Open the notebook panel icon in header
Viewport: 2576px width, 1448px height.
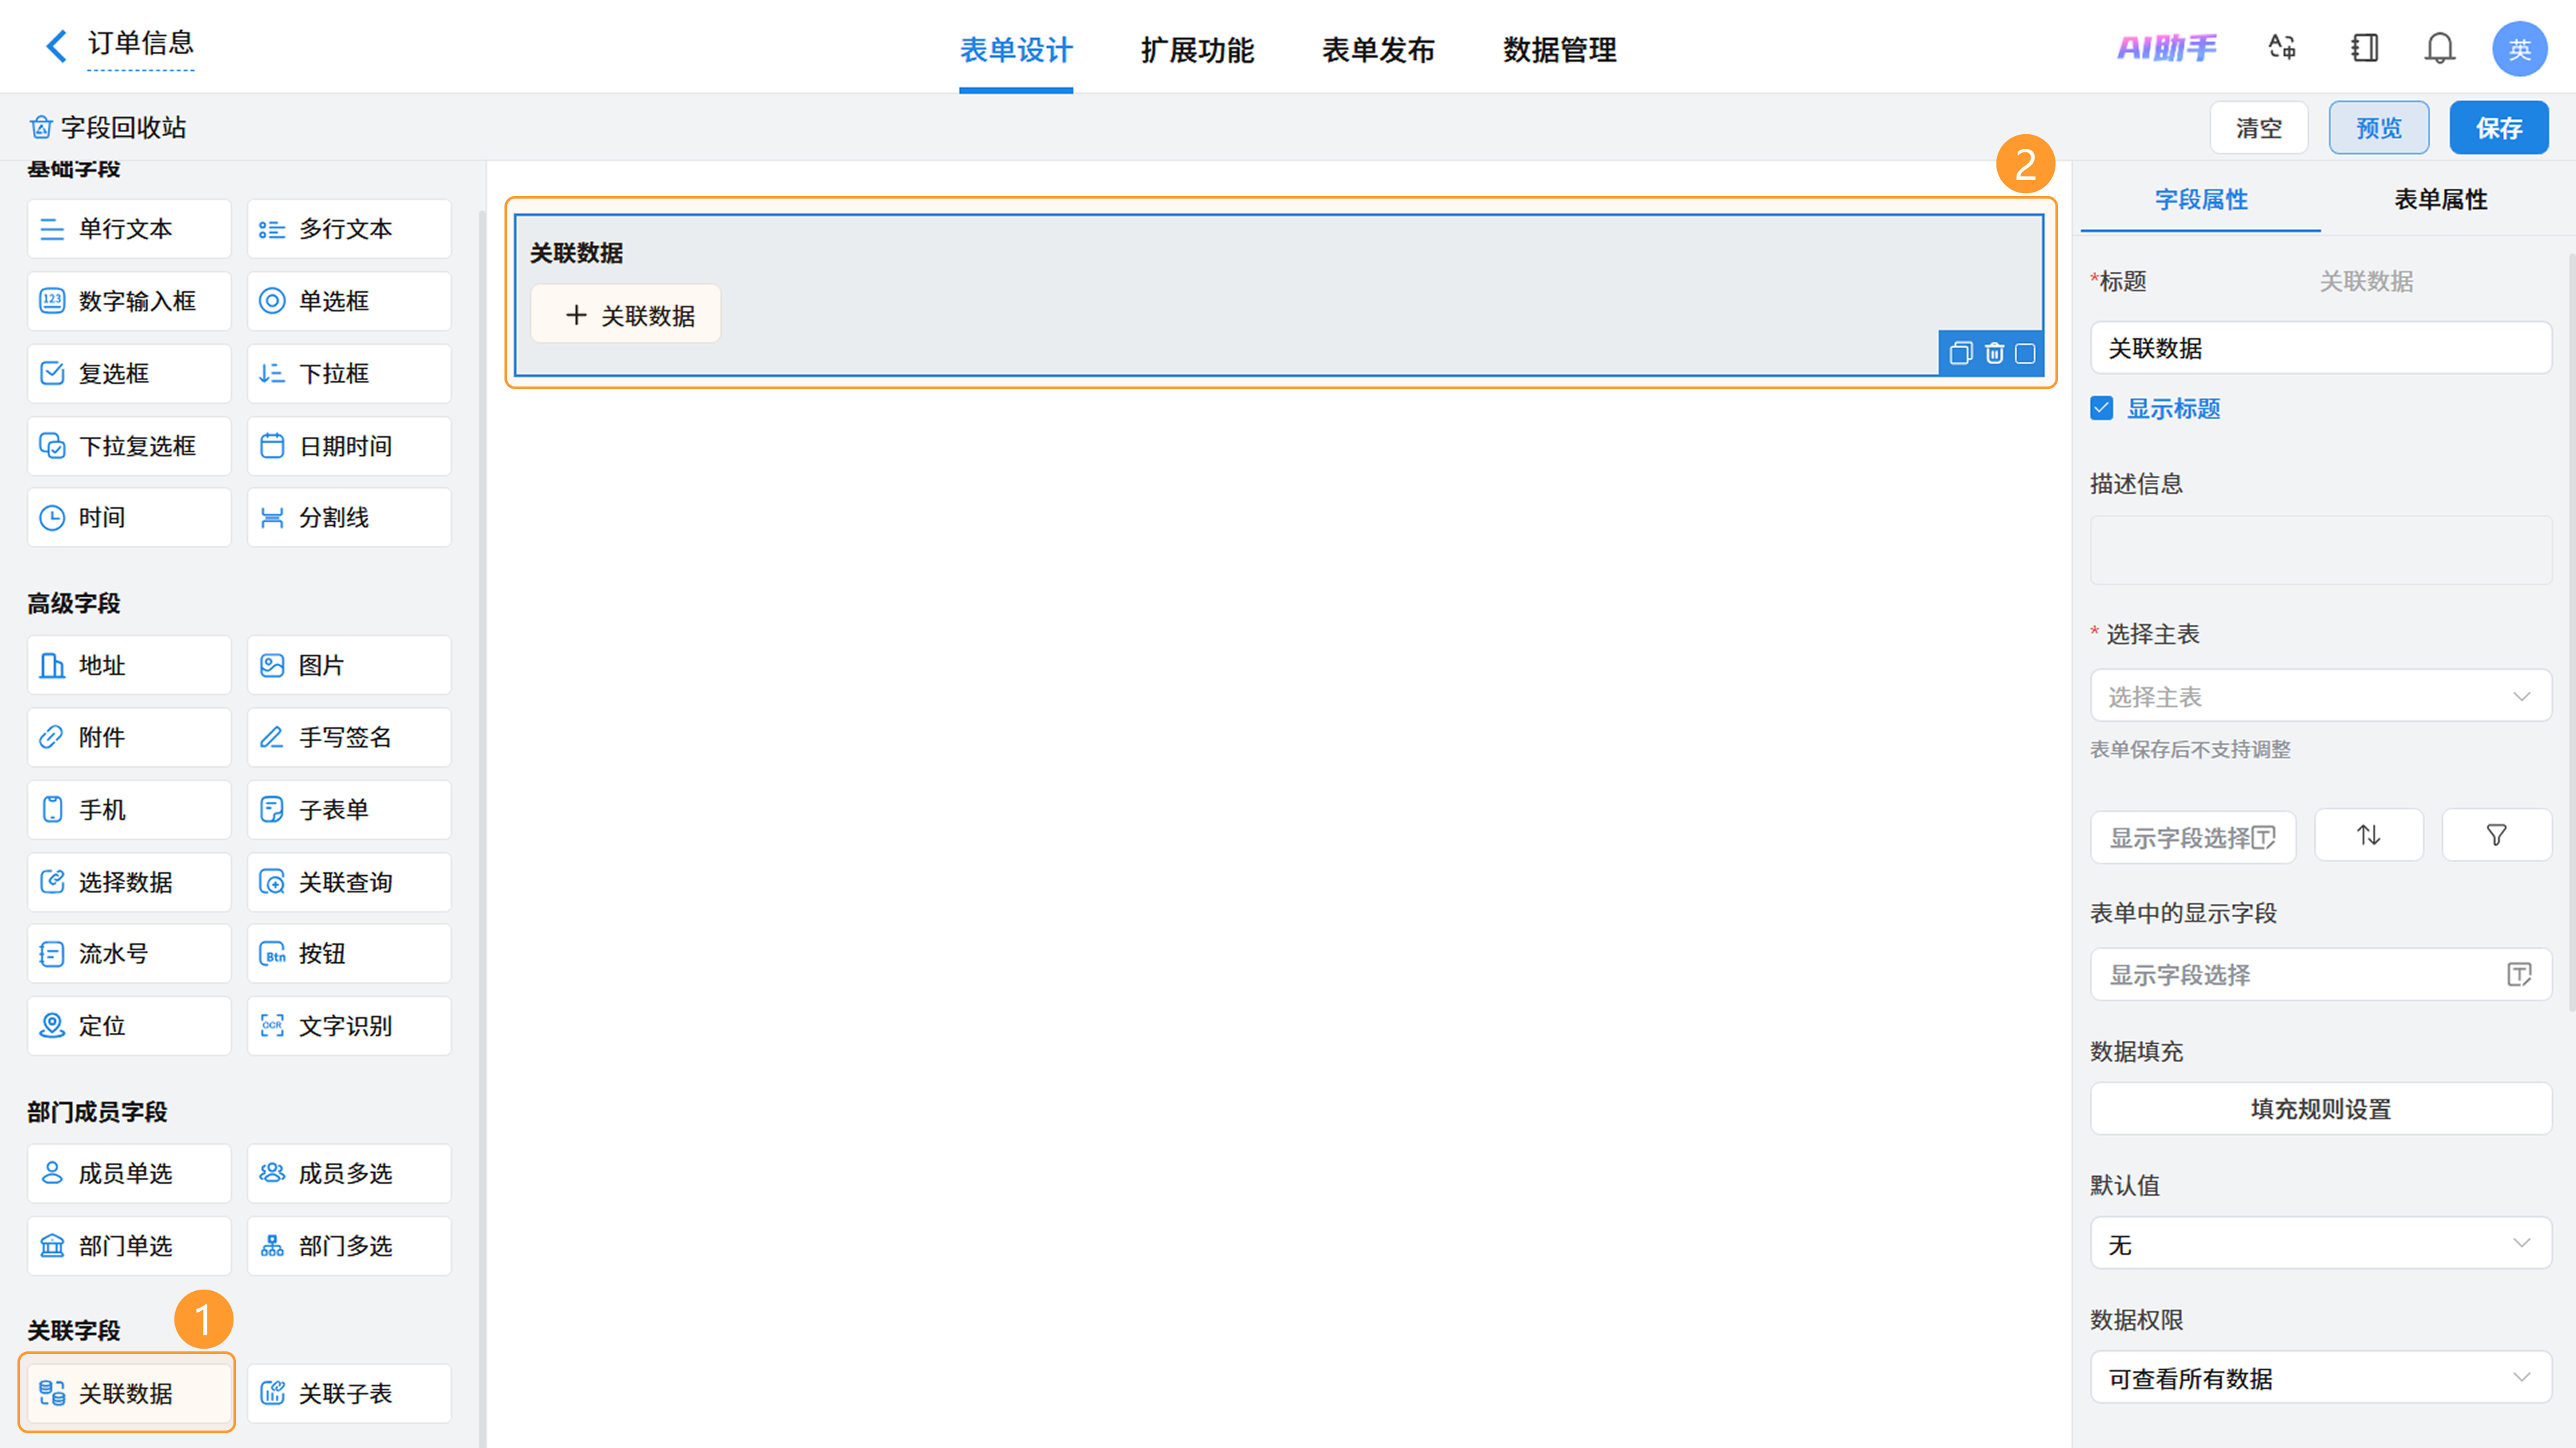(2364, 47)
